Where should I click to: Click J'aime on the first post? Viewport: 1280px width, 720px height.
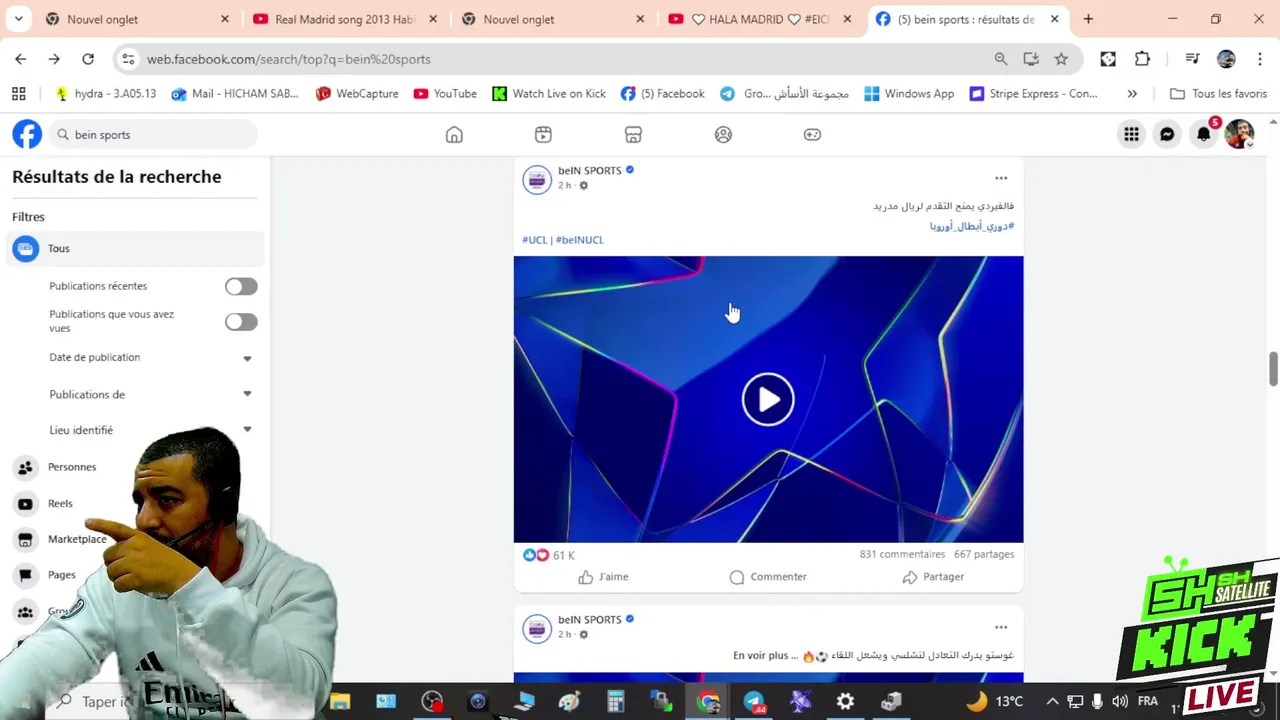tap(603, 577)
